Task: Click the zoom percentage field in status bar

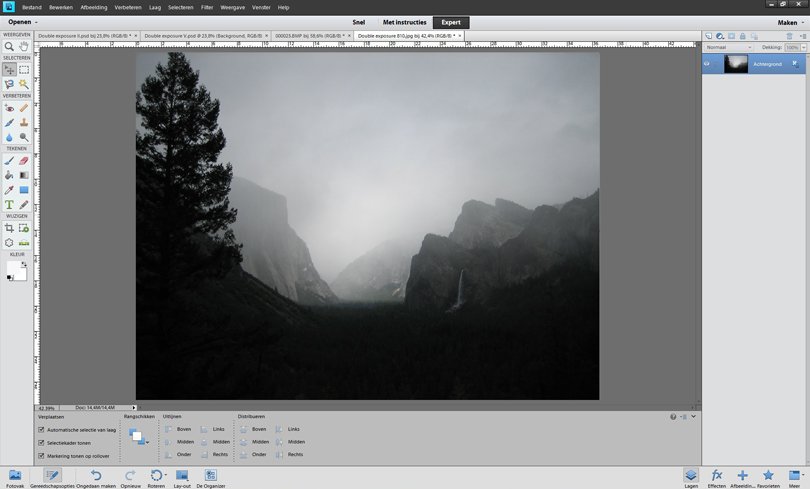Action: pos(47,408)
